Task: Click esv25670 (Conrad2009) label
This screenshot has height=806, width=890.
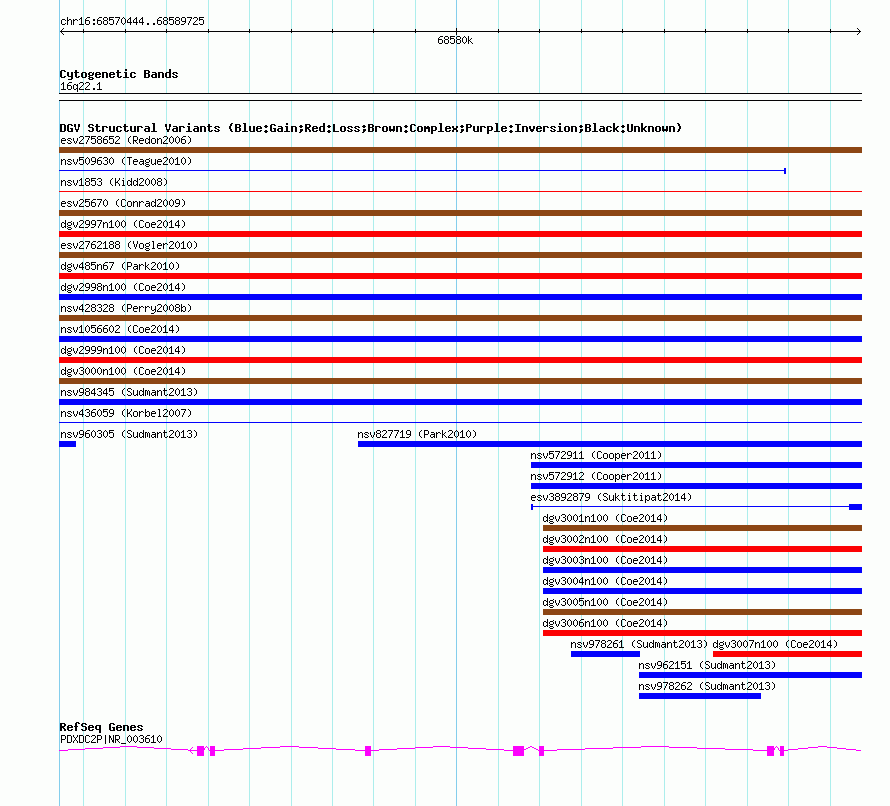Action: [123, 203]
